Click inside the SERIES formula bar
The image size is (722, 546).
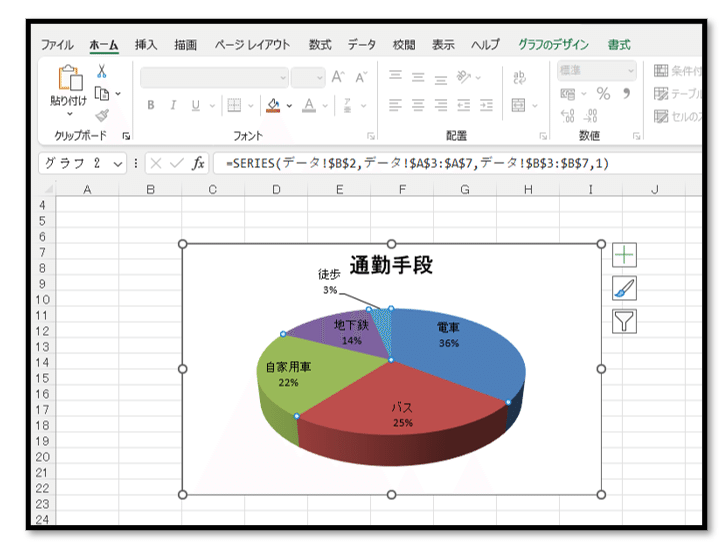point(458,163)
